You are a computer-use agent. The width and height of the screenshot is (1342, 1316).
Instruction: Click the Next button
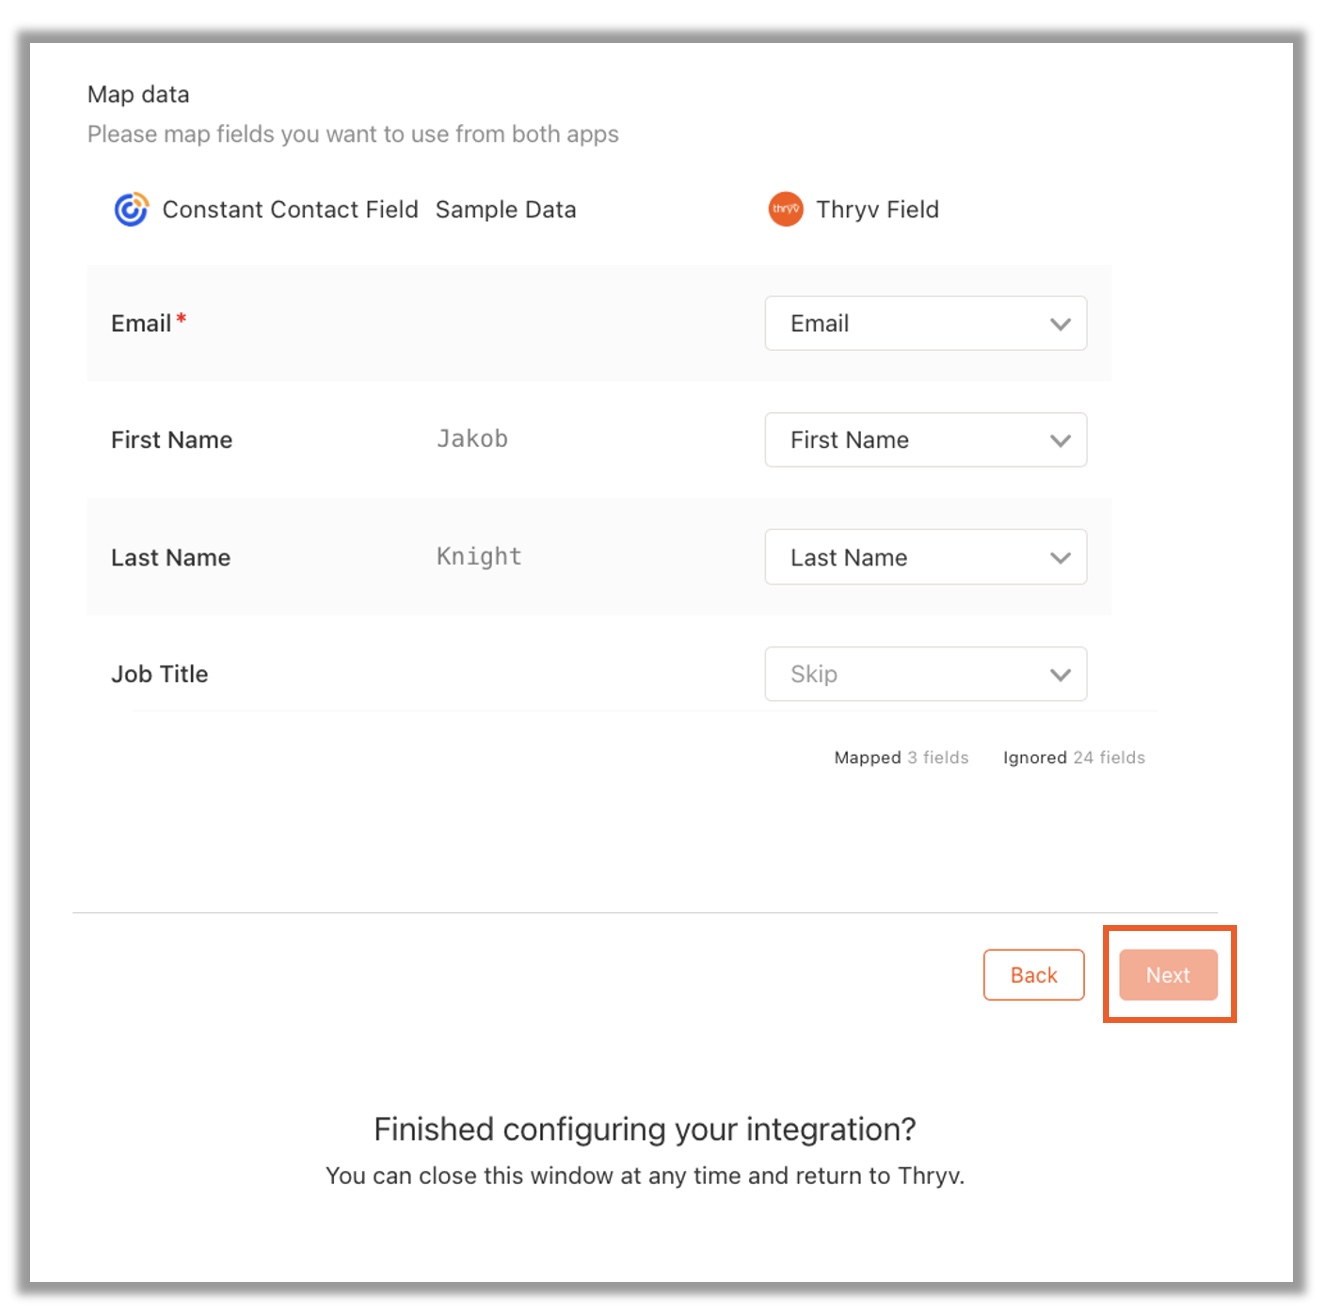1168,975
